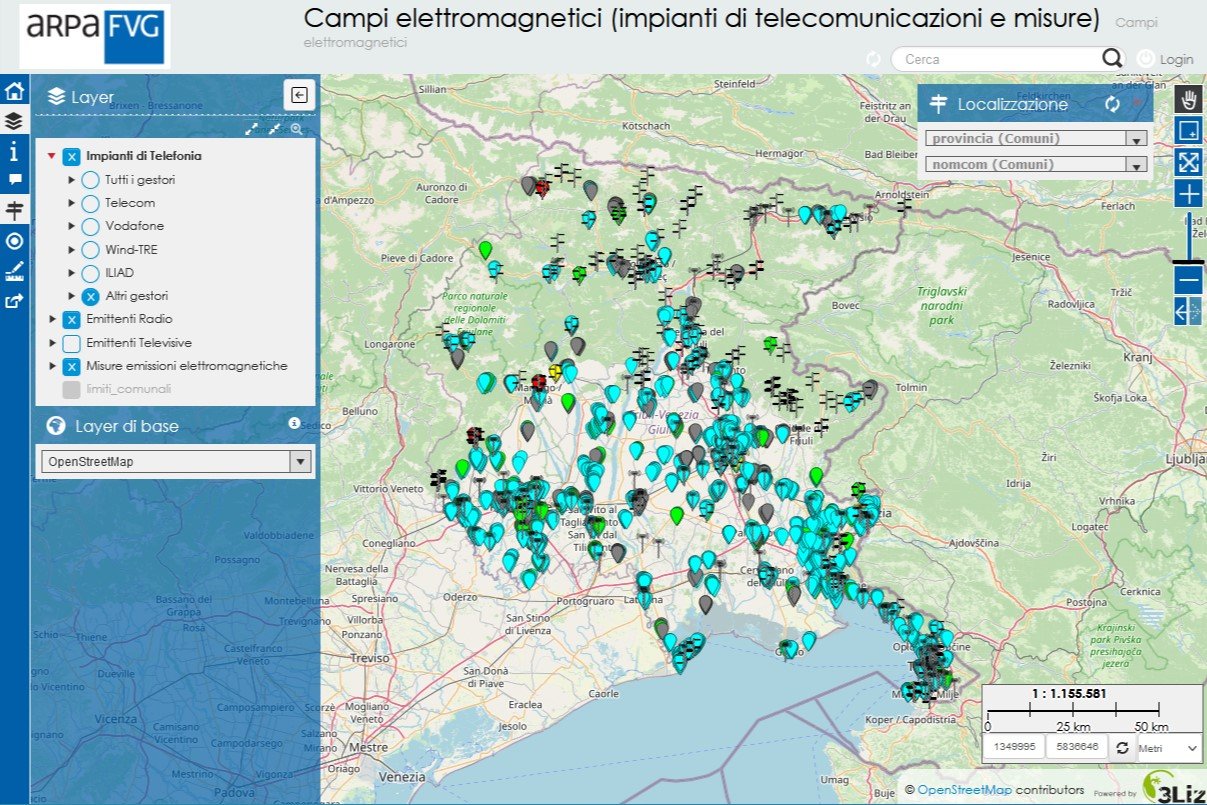The image size is (1207, 805).
Task: Expand the ILIAD legend arrow
Action: (x=72, y=273)
